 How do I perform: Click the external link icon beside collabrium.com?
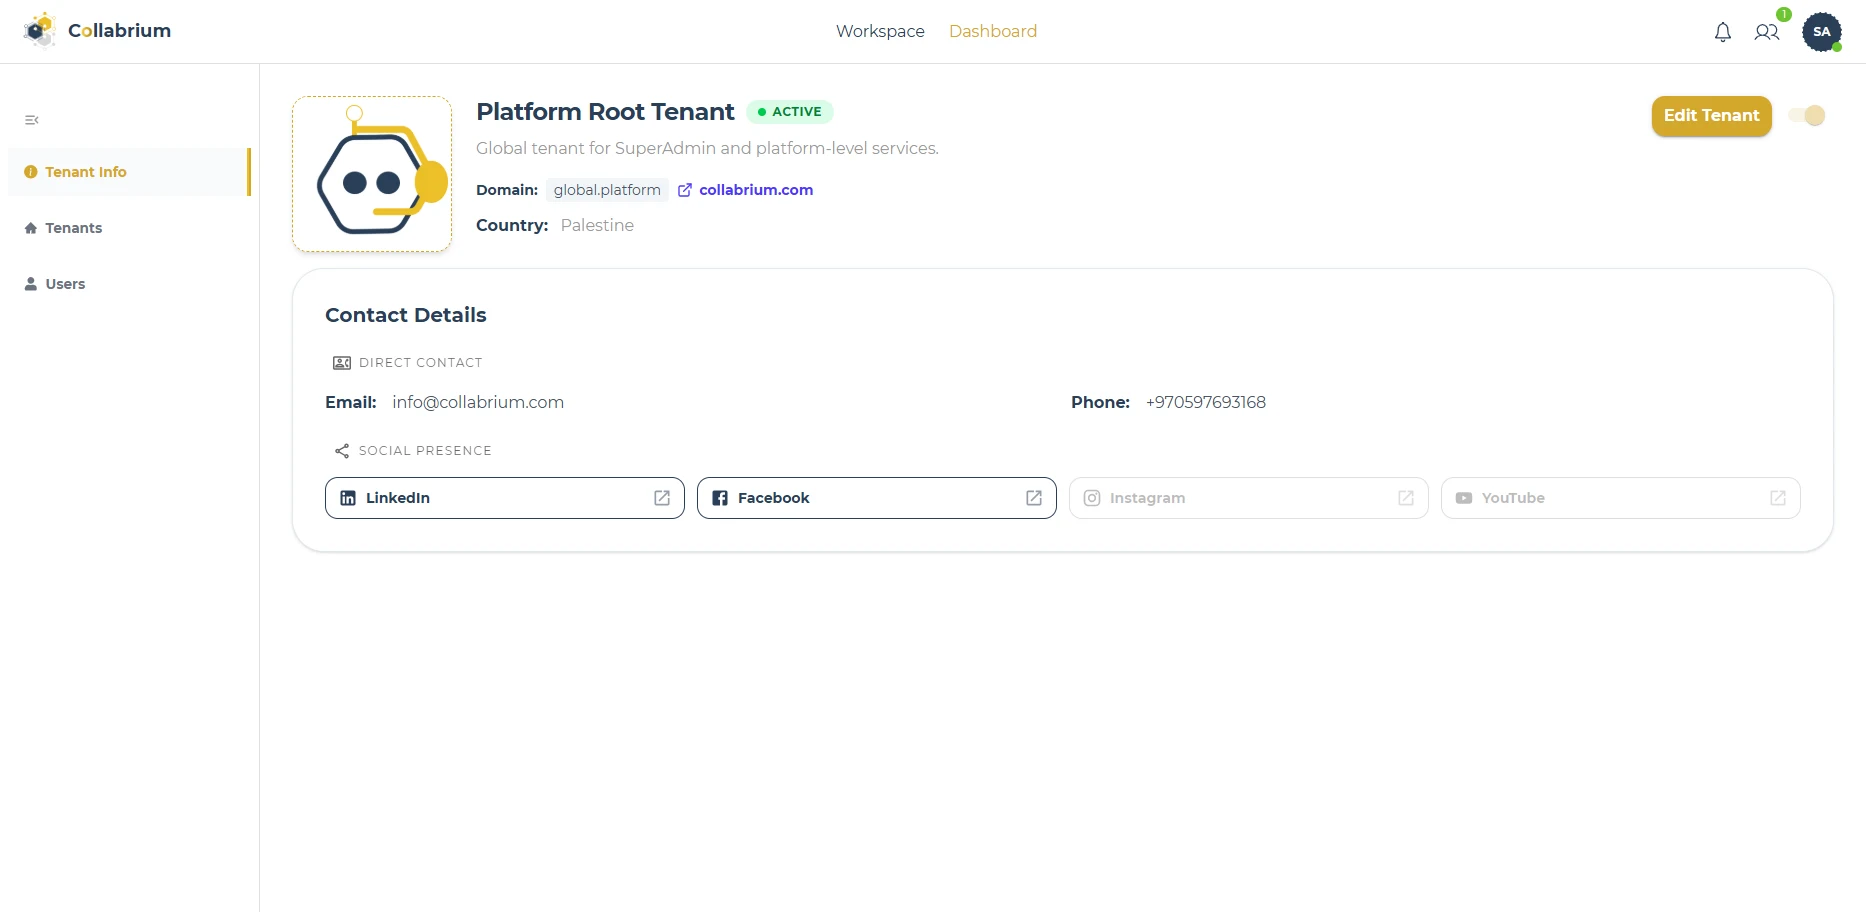click(x=685, y=190)
